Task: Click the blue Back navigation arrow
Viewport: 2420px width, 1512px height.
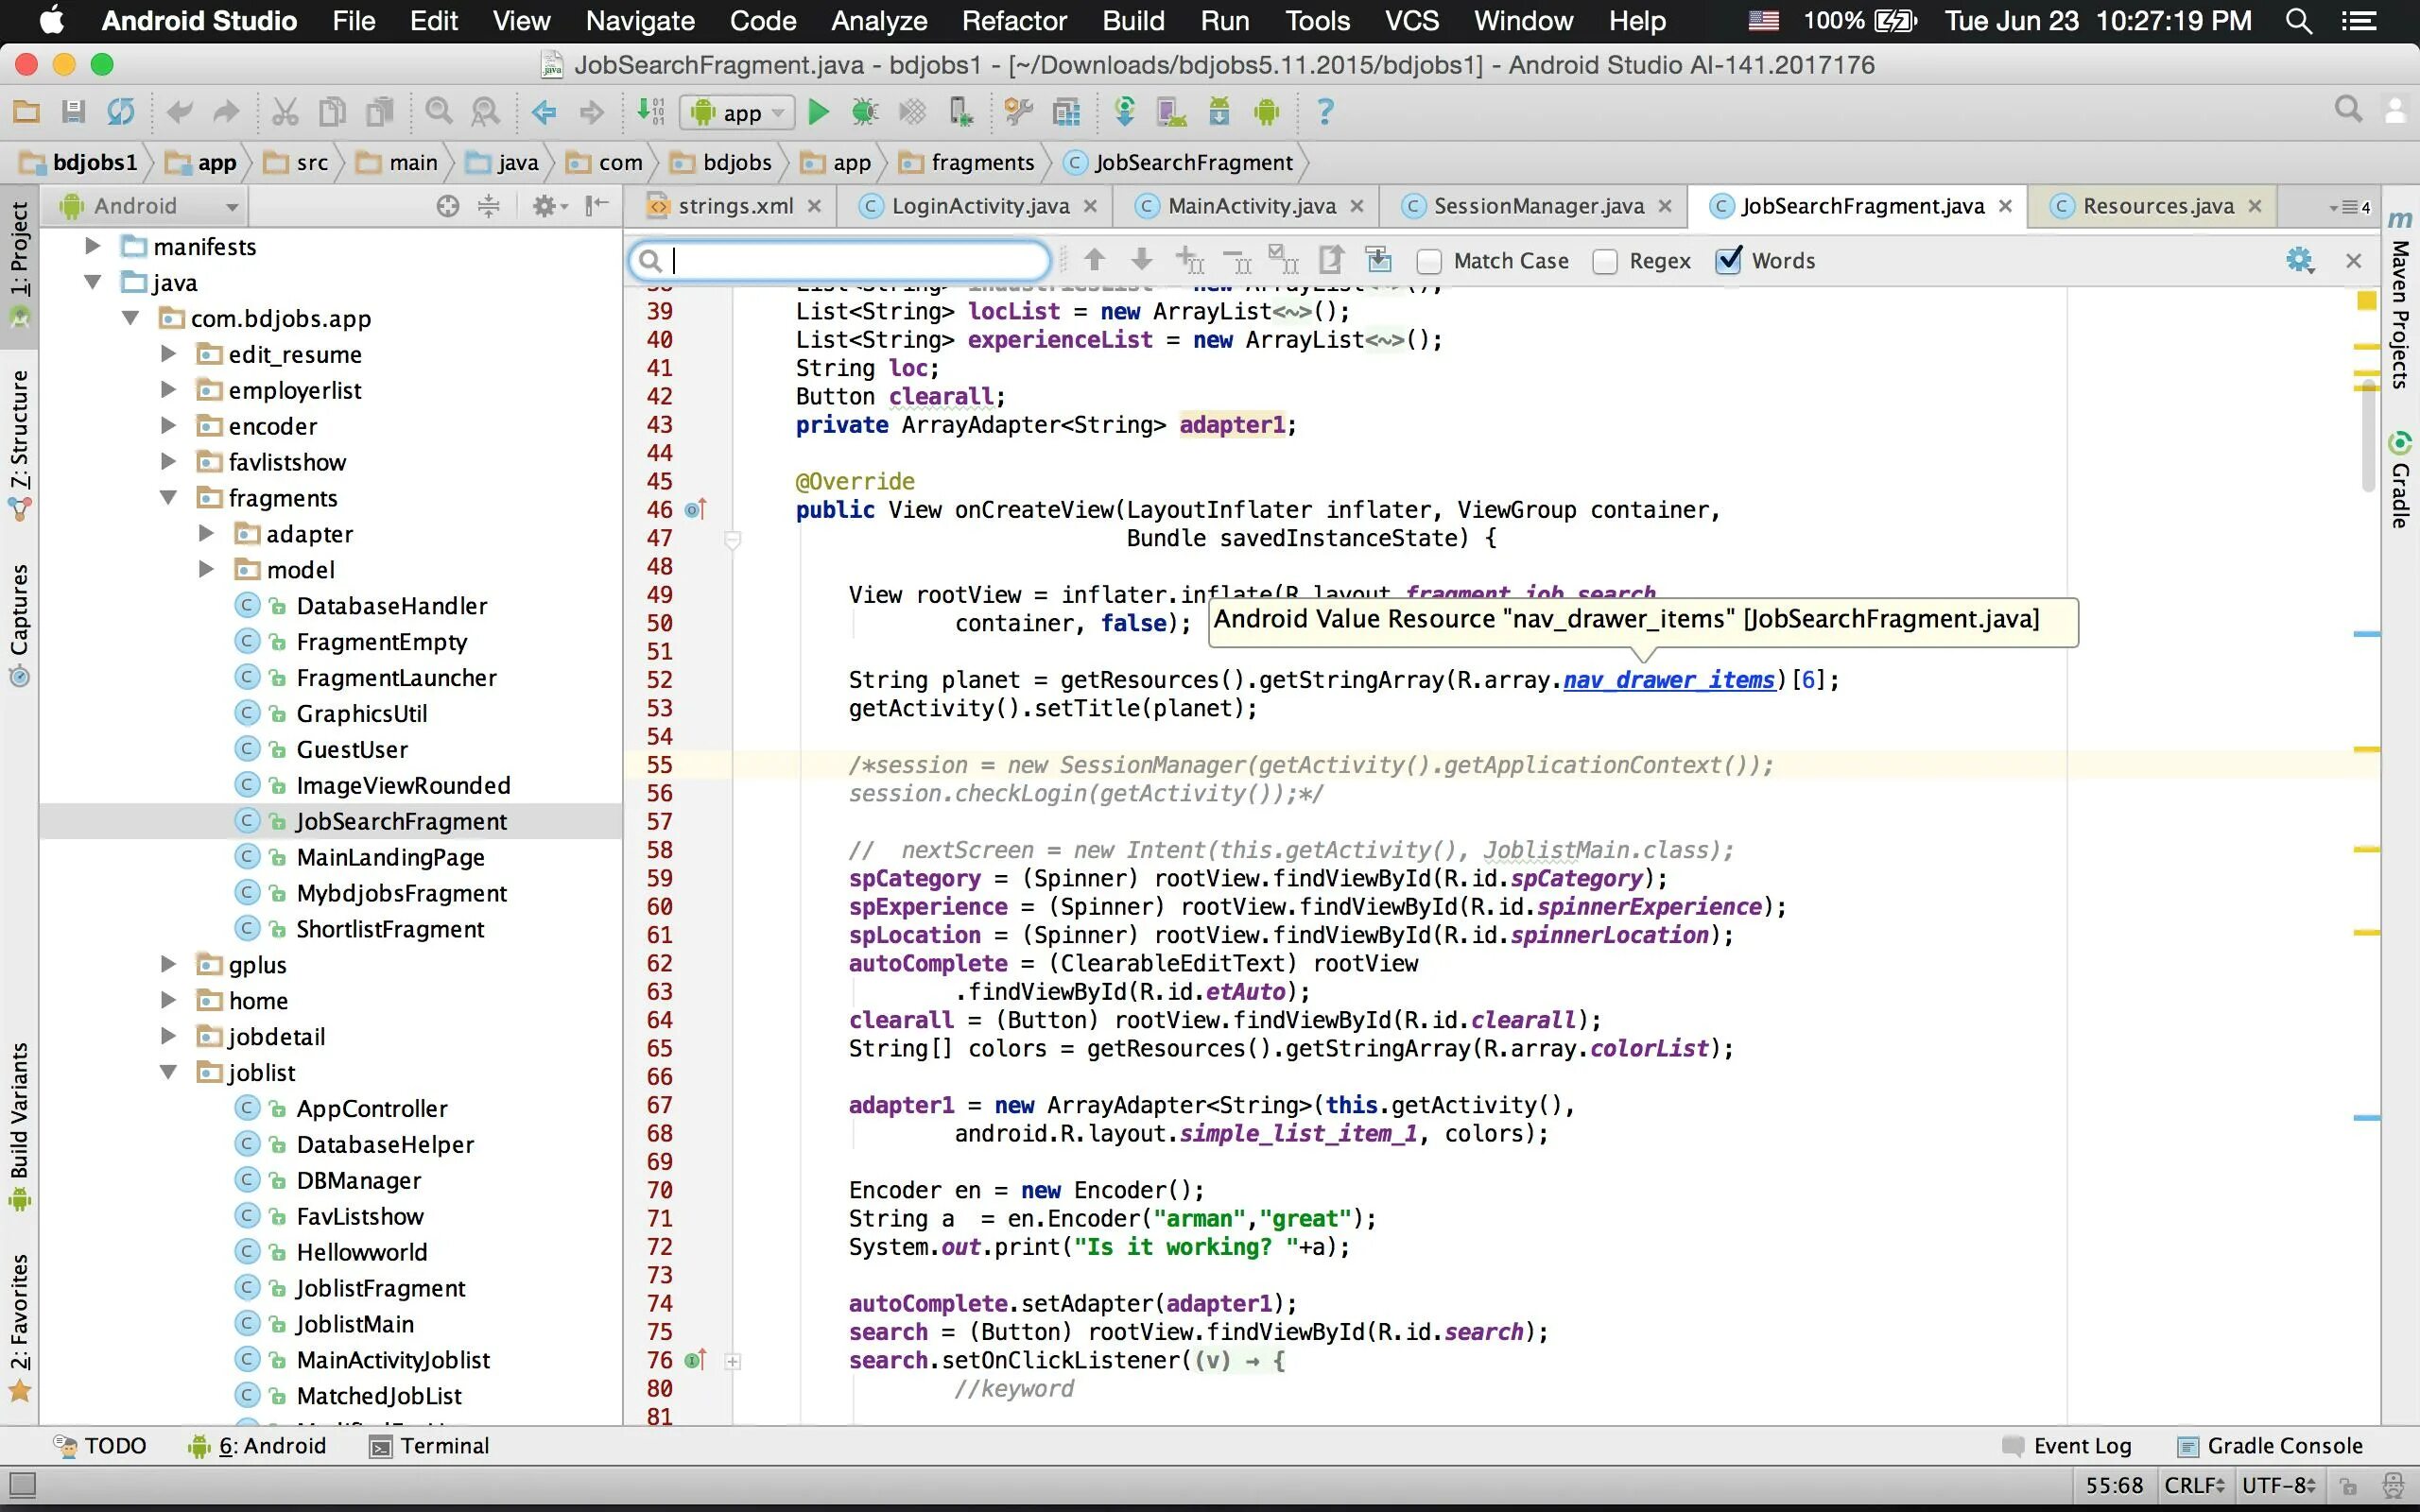Action: (x=544, y=112)
